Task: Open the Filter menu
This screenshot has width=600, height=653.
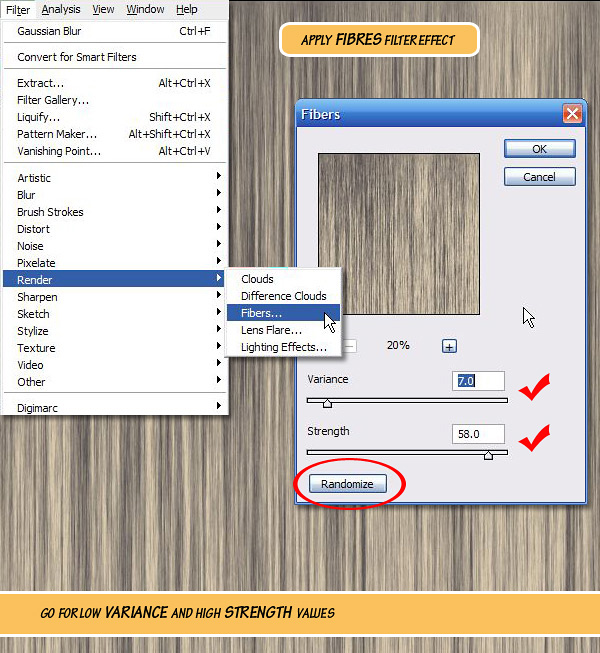Action: [x=18, y=9]
